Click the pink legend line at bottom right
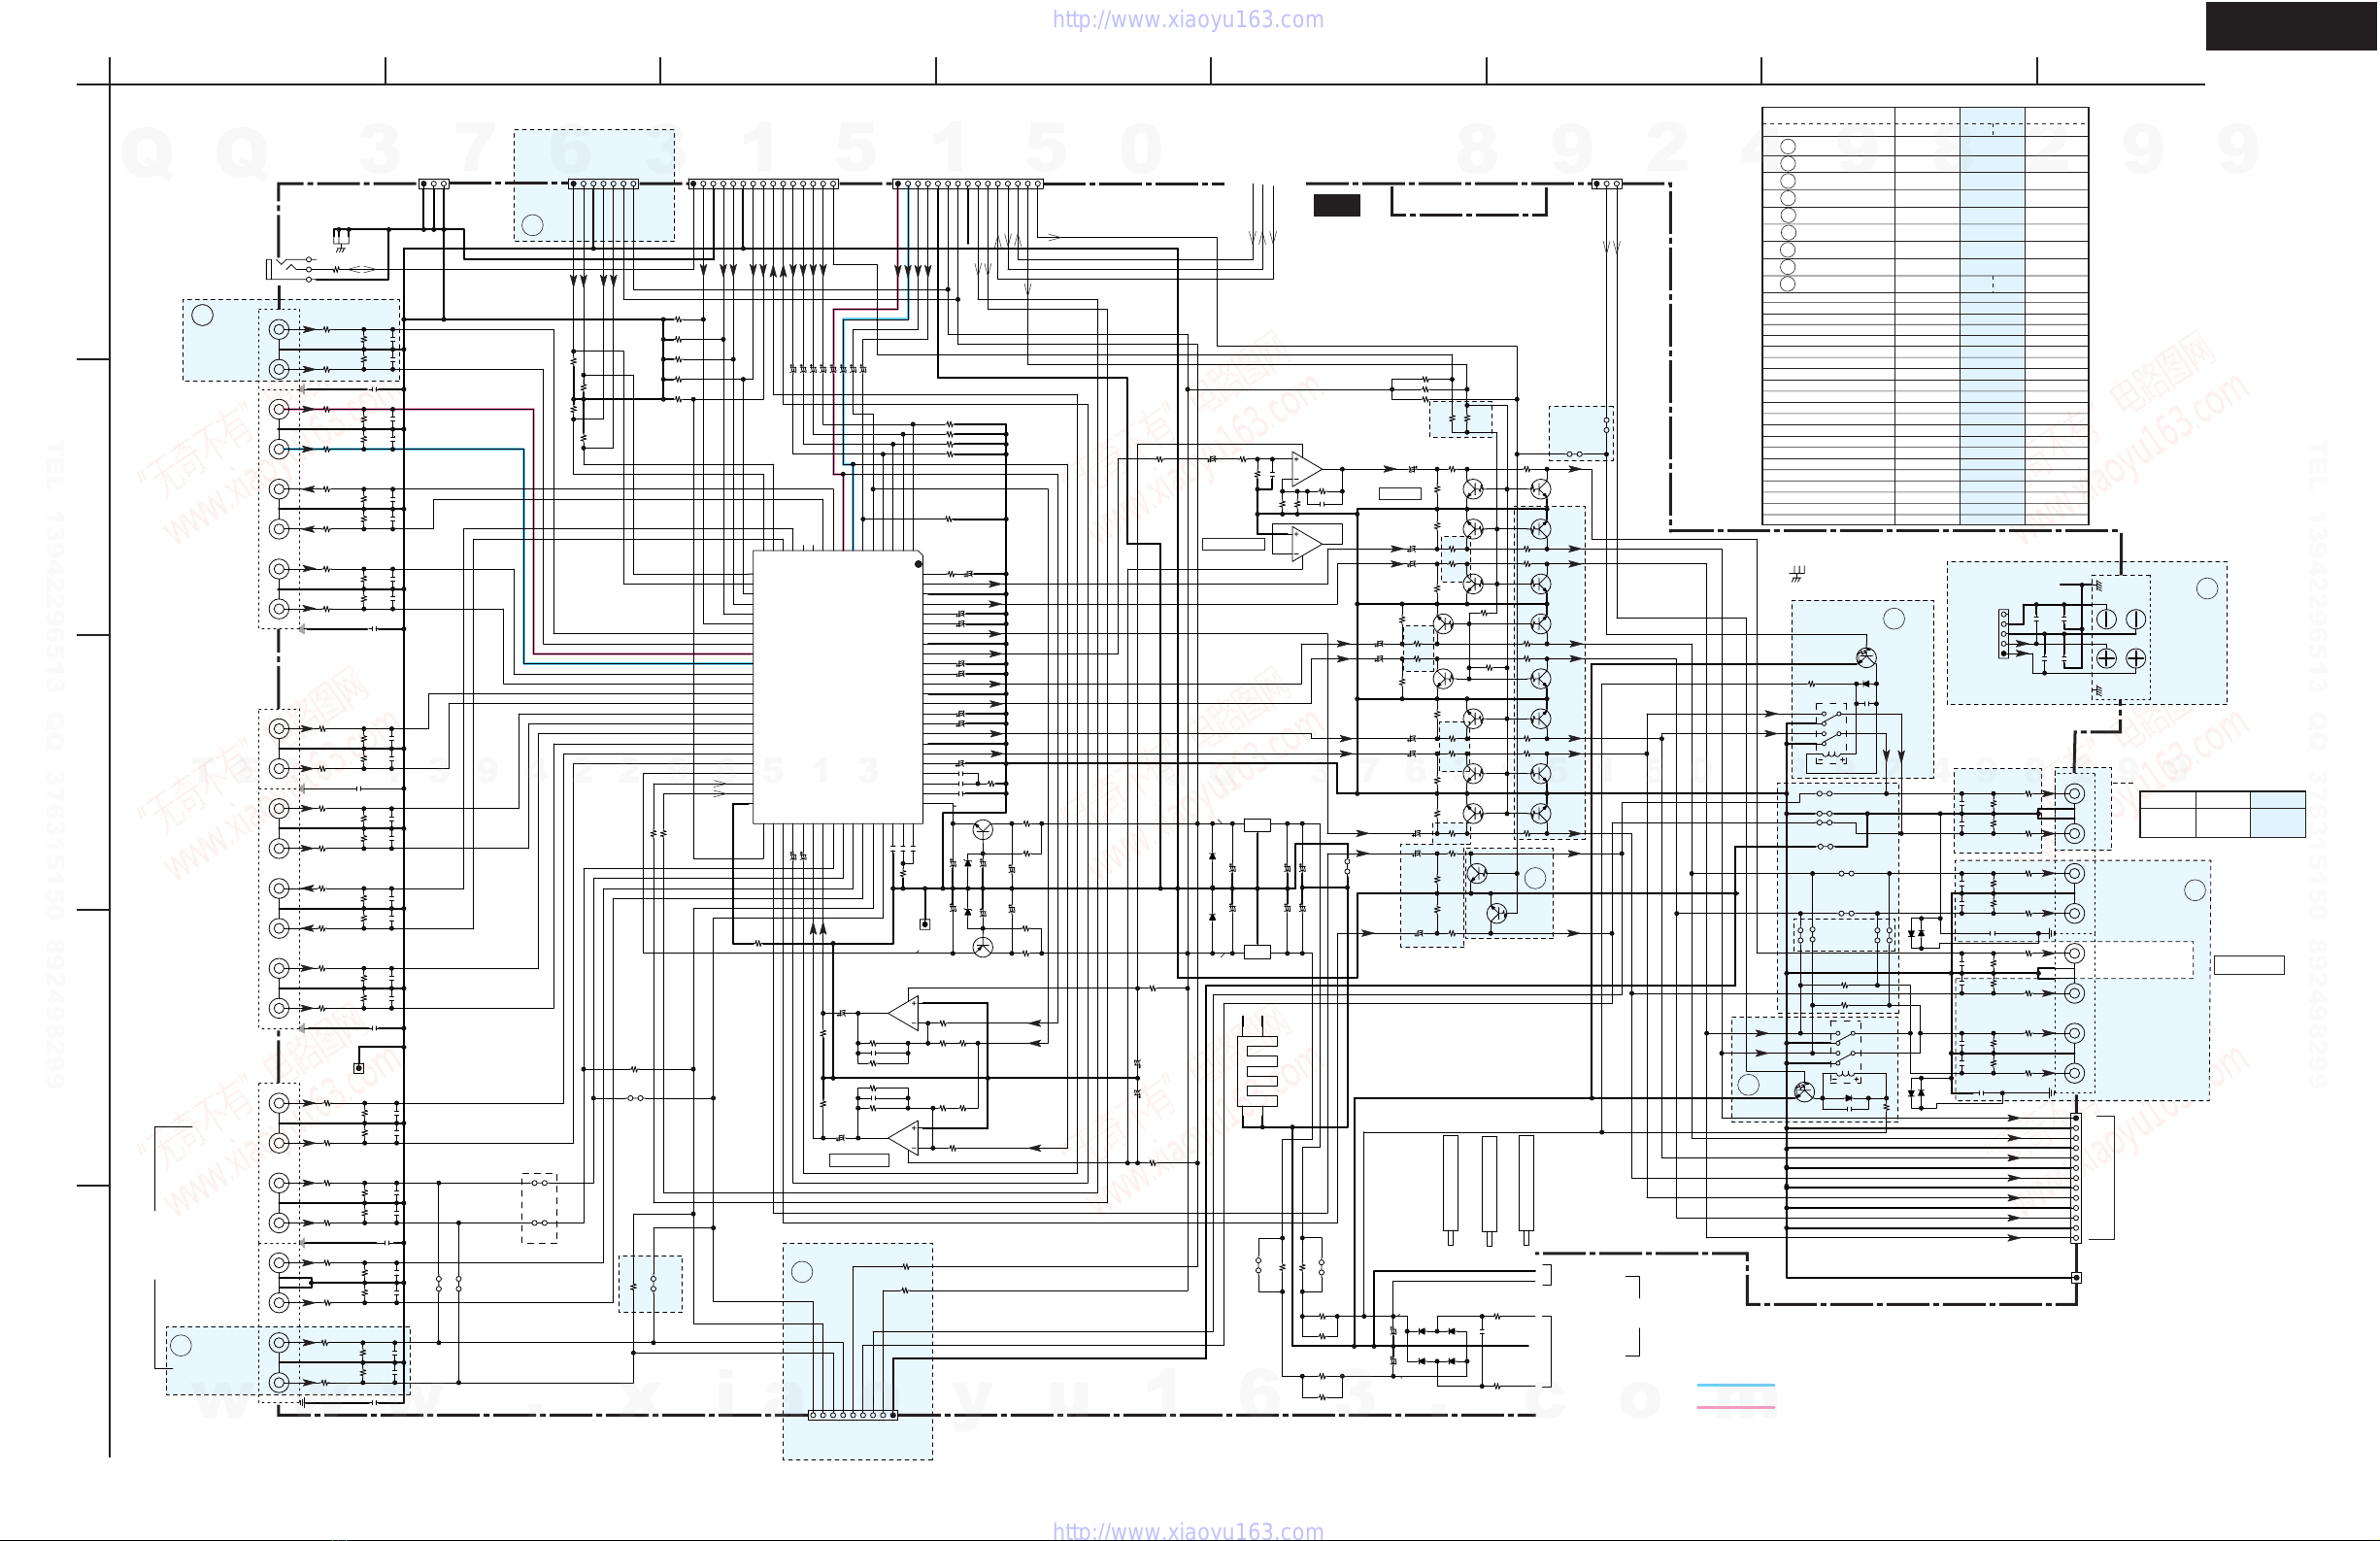This screenshot has height=1541, width=2380. (1735, 1407)
